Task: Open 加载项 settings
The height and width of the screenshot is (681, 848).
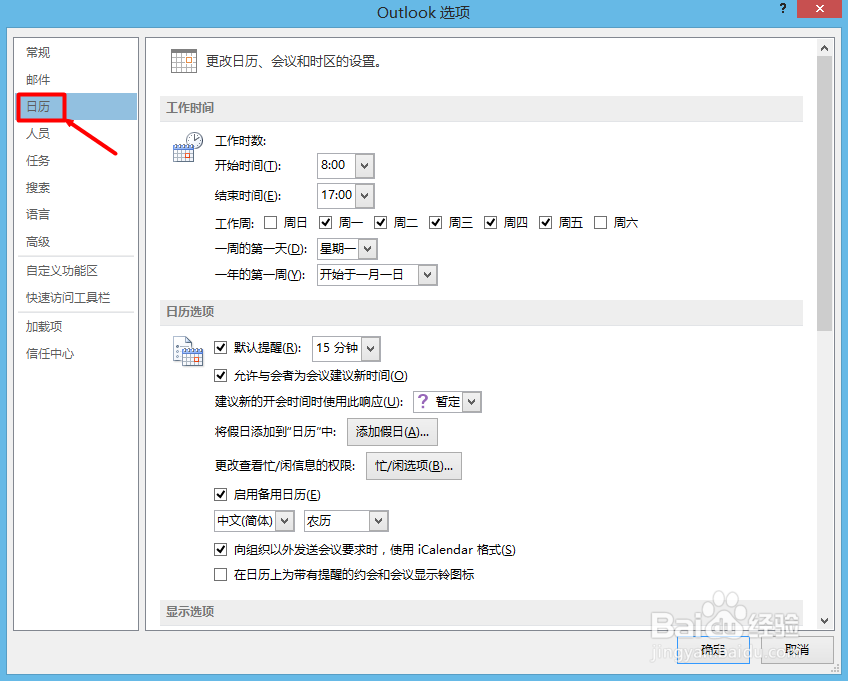Action: tap(75, 327)
